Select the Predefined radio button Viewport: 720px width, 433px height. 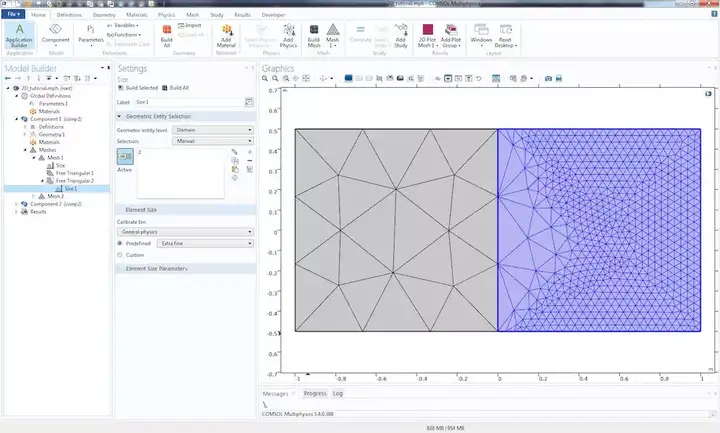(x=120, y=243)
